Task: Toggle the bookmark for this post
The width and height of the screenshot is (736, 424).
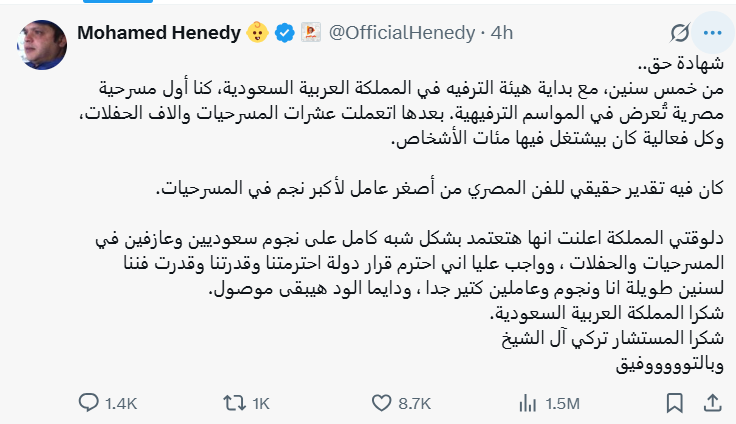Action: click(x=676, y=402)
